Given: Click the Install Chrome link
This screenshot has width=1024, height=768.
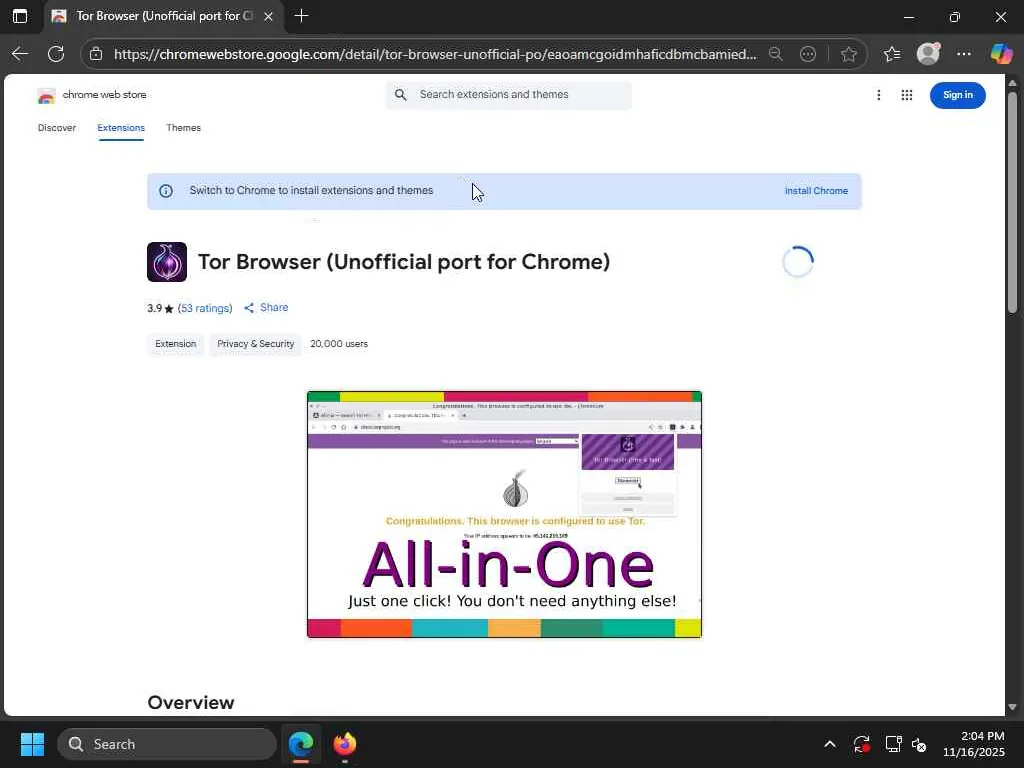Looking at the screenshot, I should tap(816, 191).
